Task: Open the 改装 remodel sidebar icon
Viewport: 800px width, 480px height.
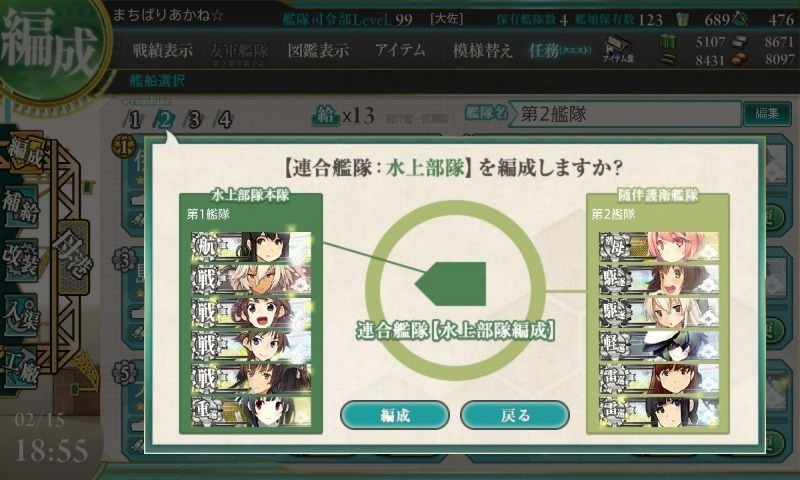Action: pos(20,260)
